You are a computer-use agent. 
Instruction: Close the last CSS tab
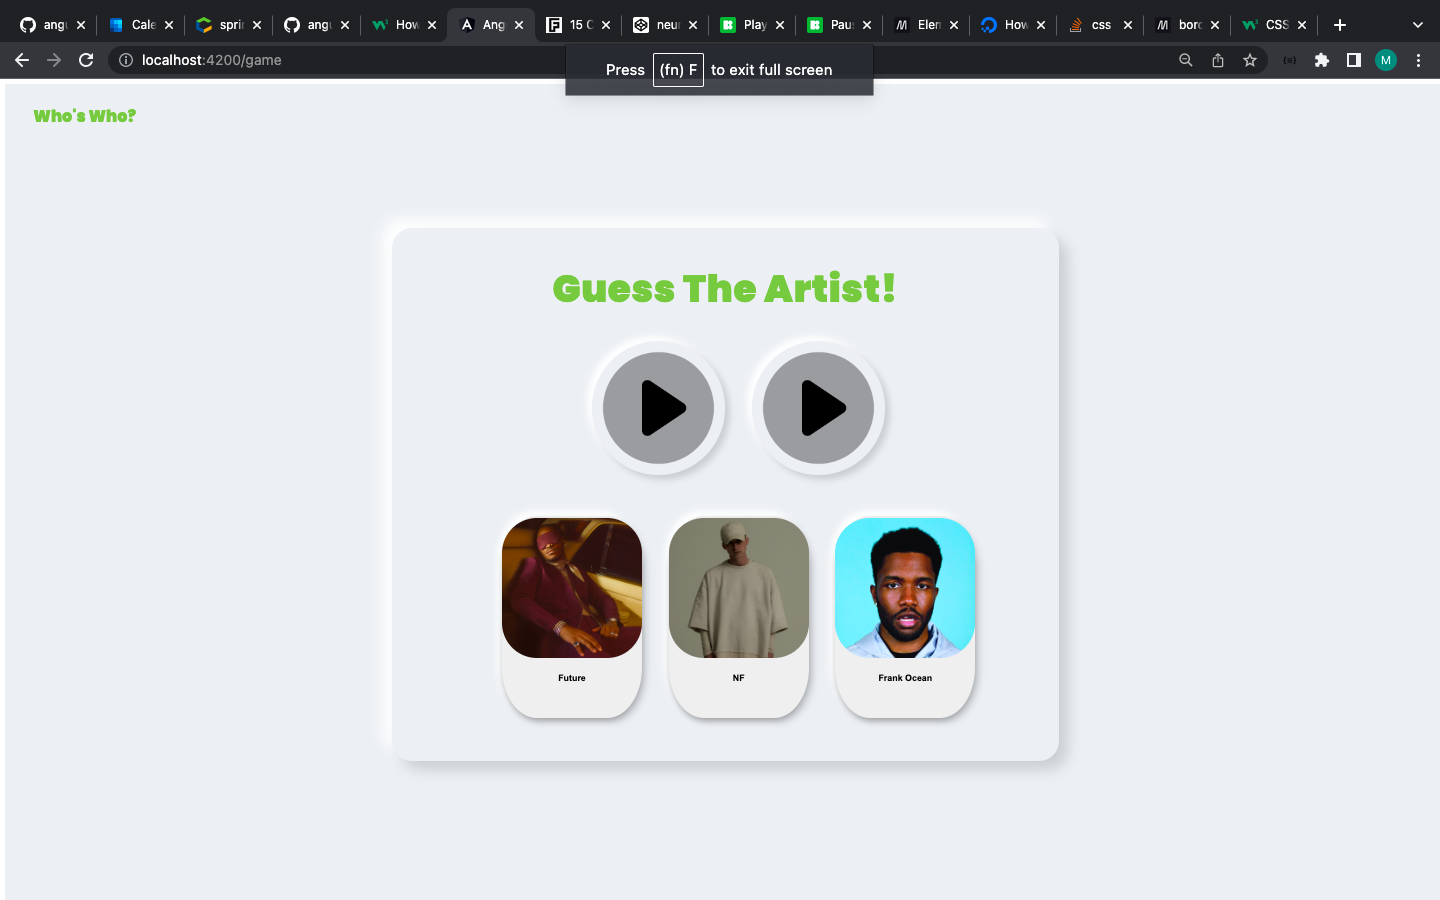[x=1302, y=25]
